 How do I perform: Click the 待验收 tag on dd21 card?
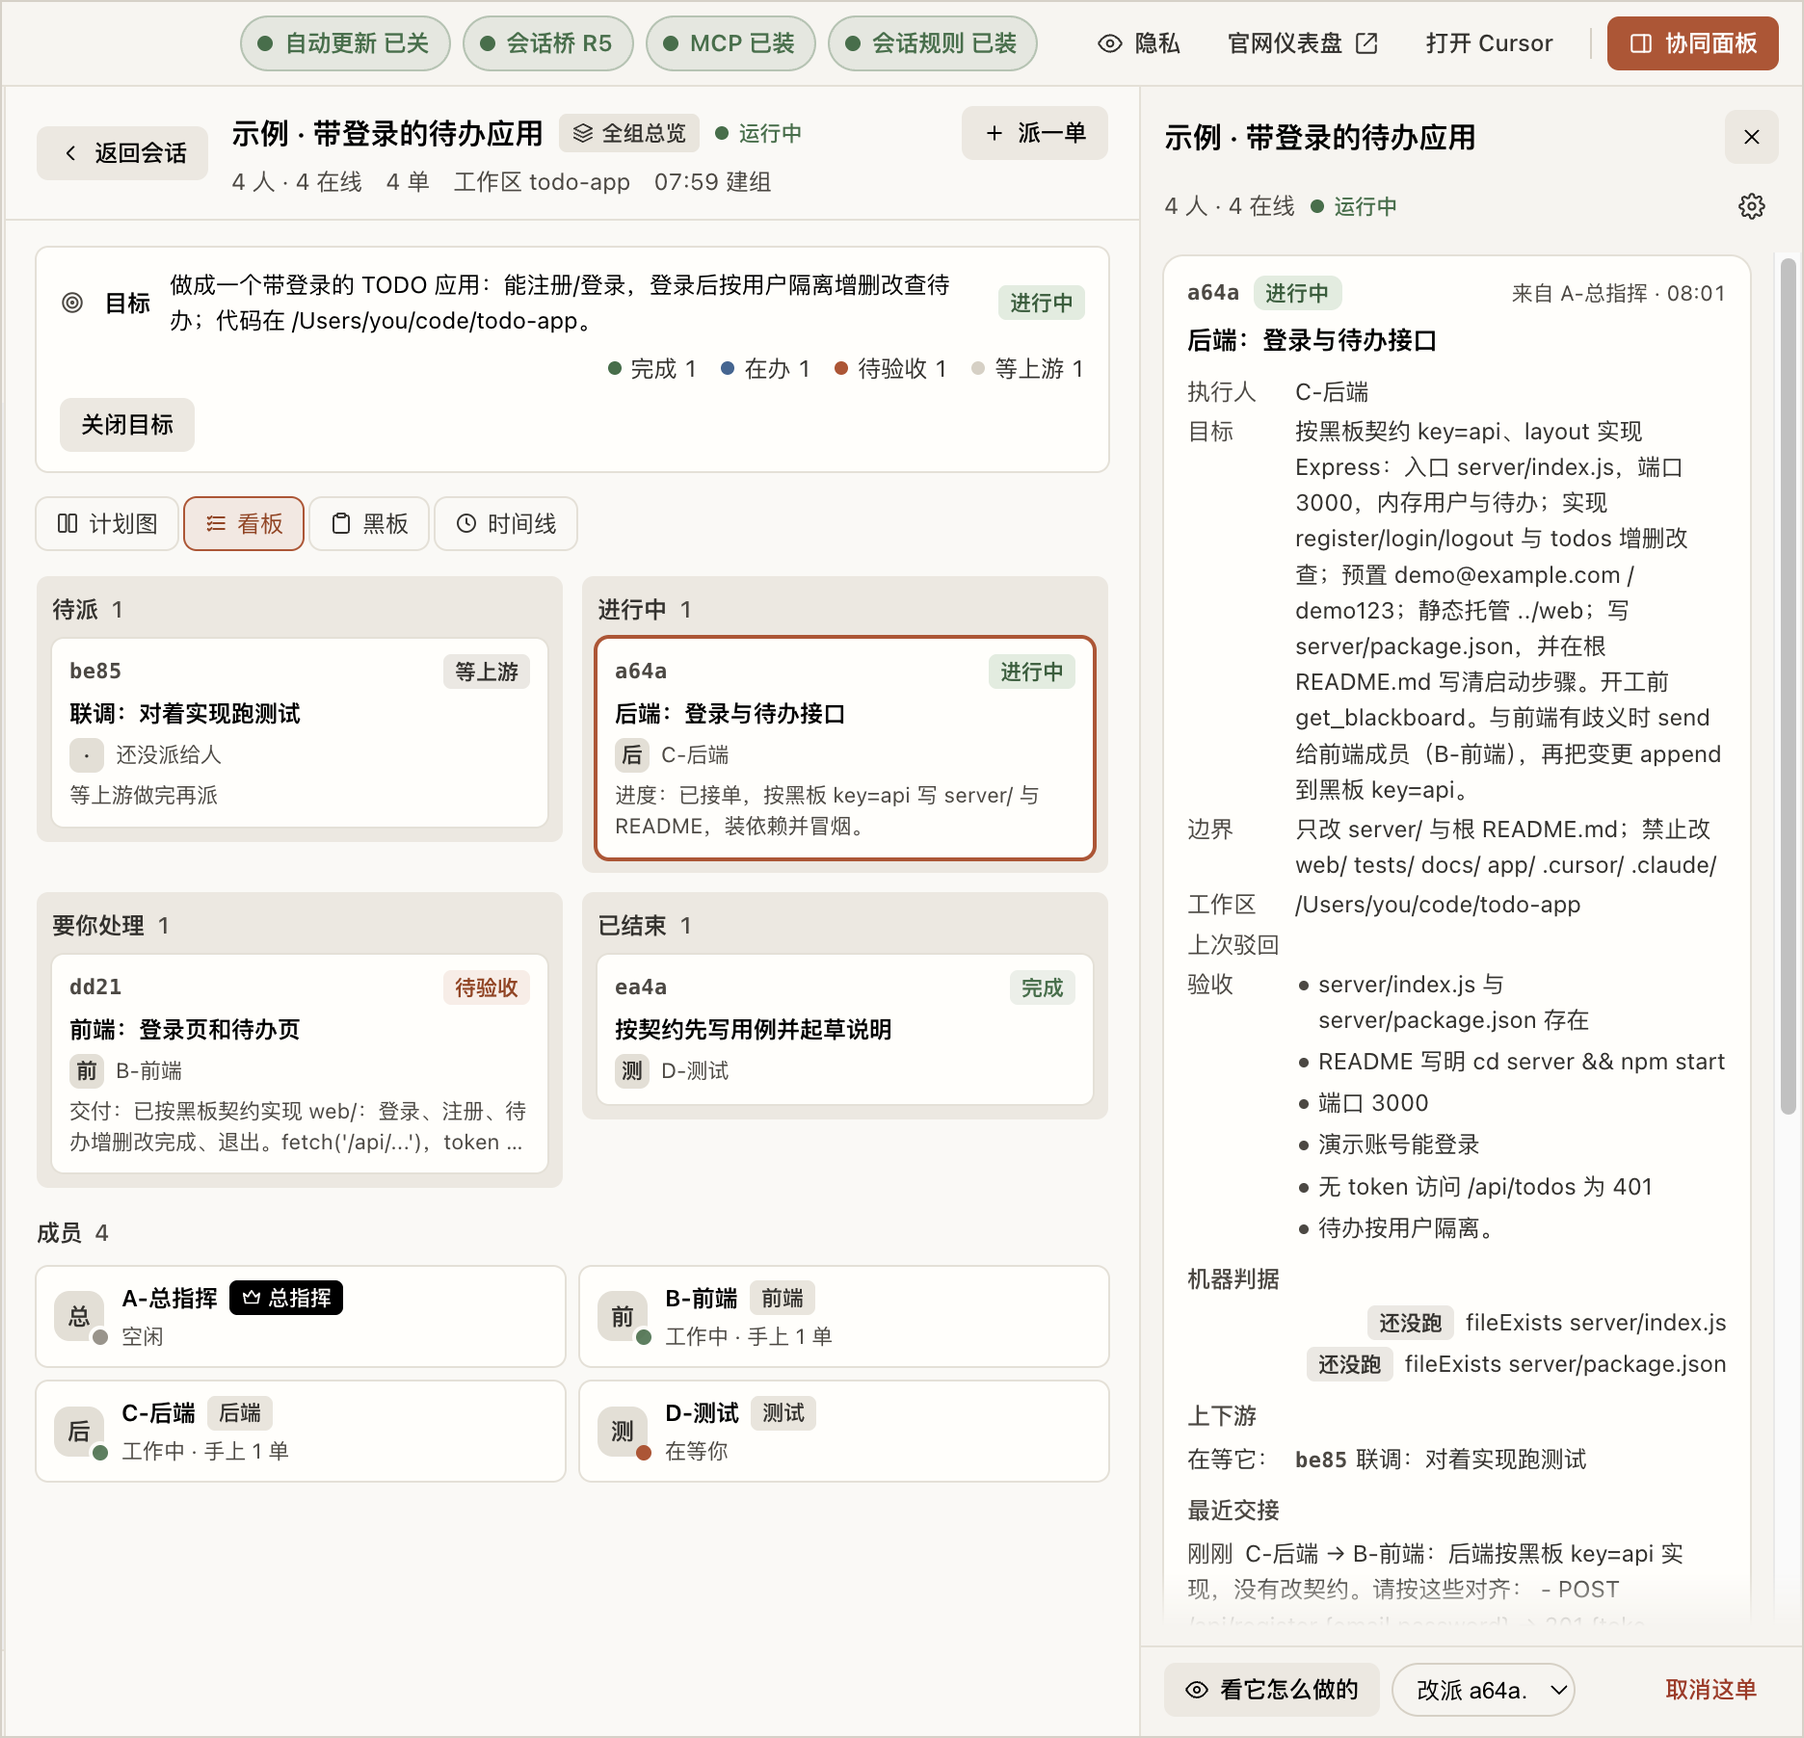[x=486, y=988]
